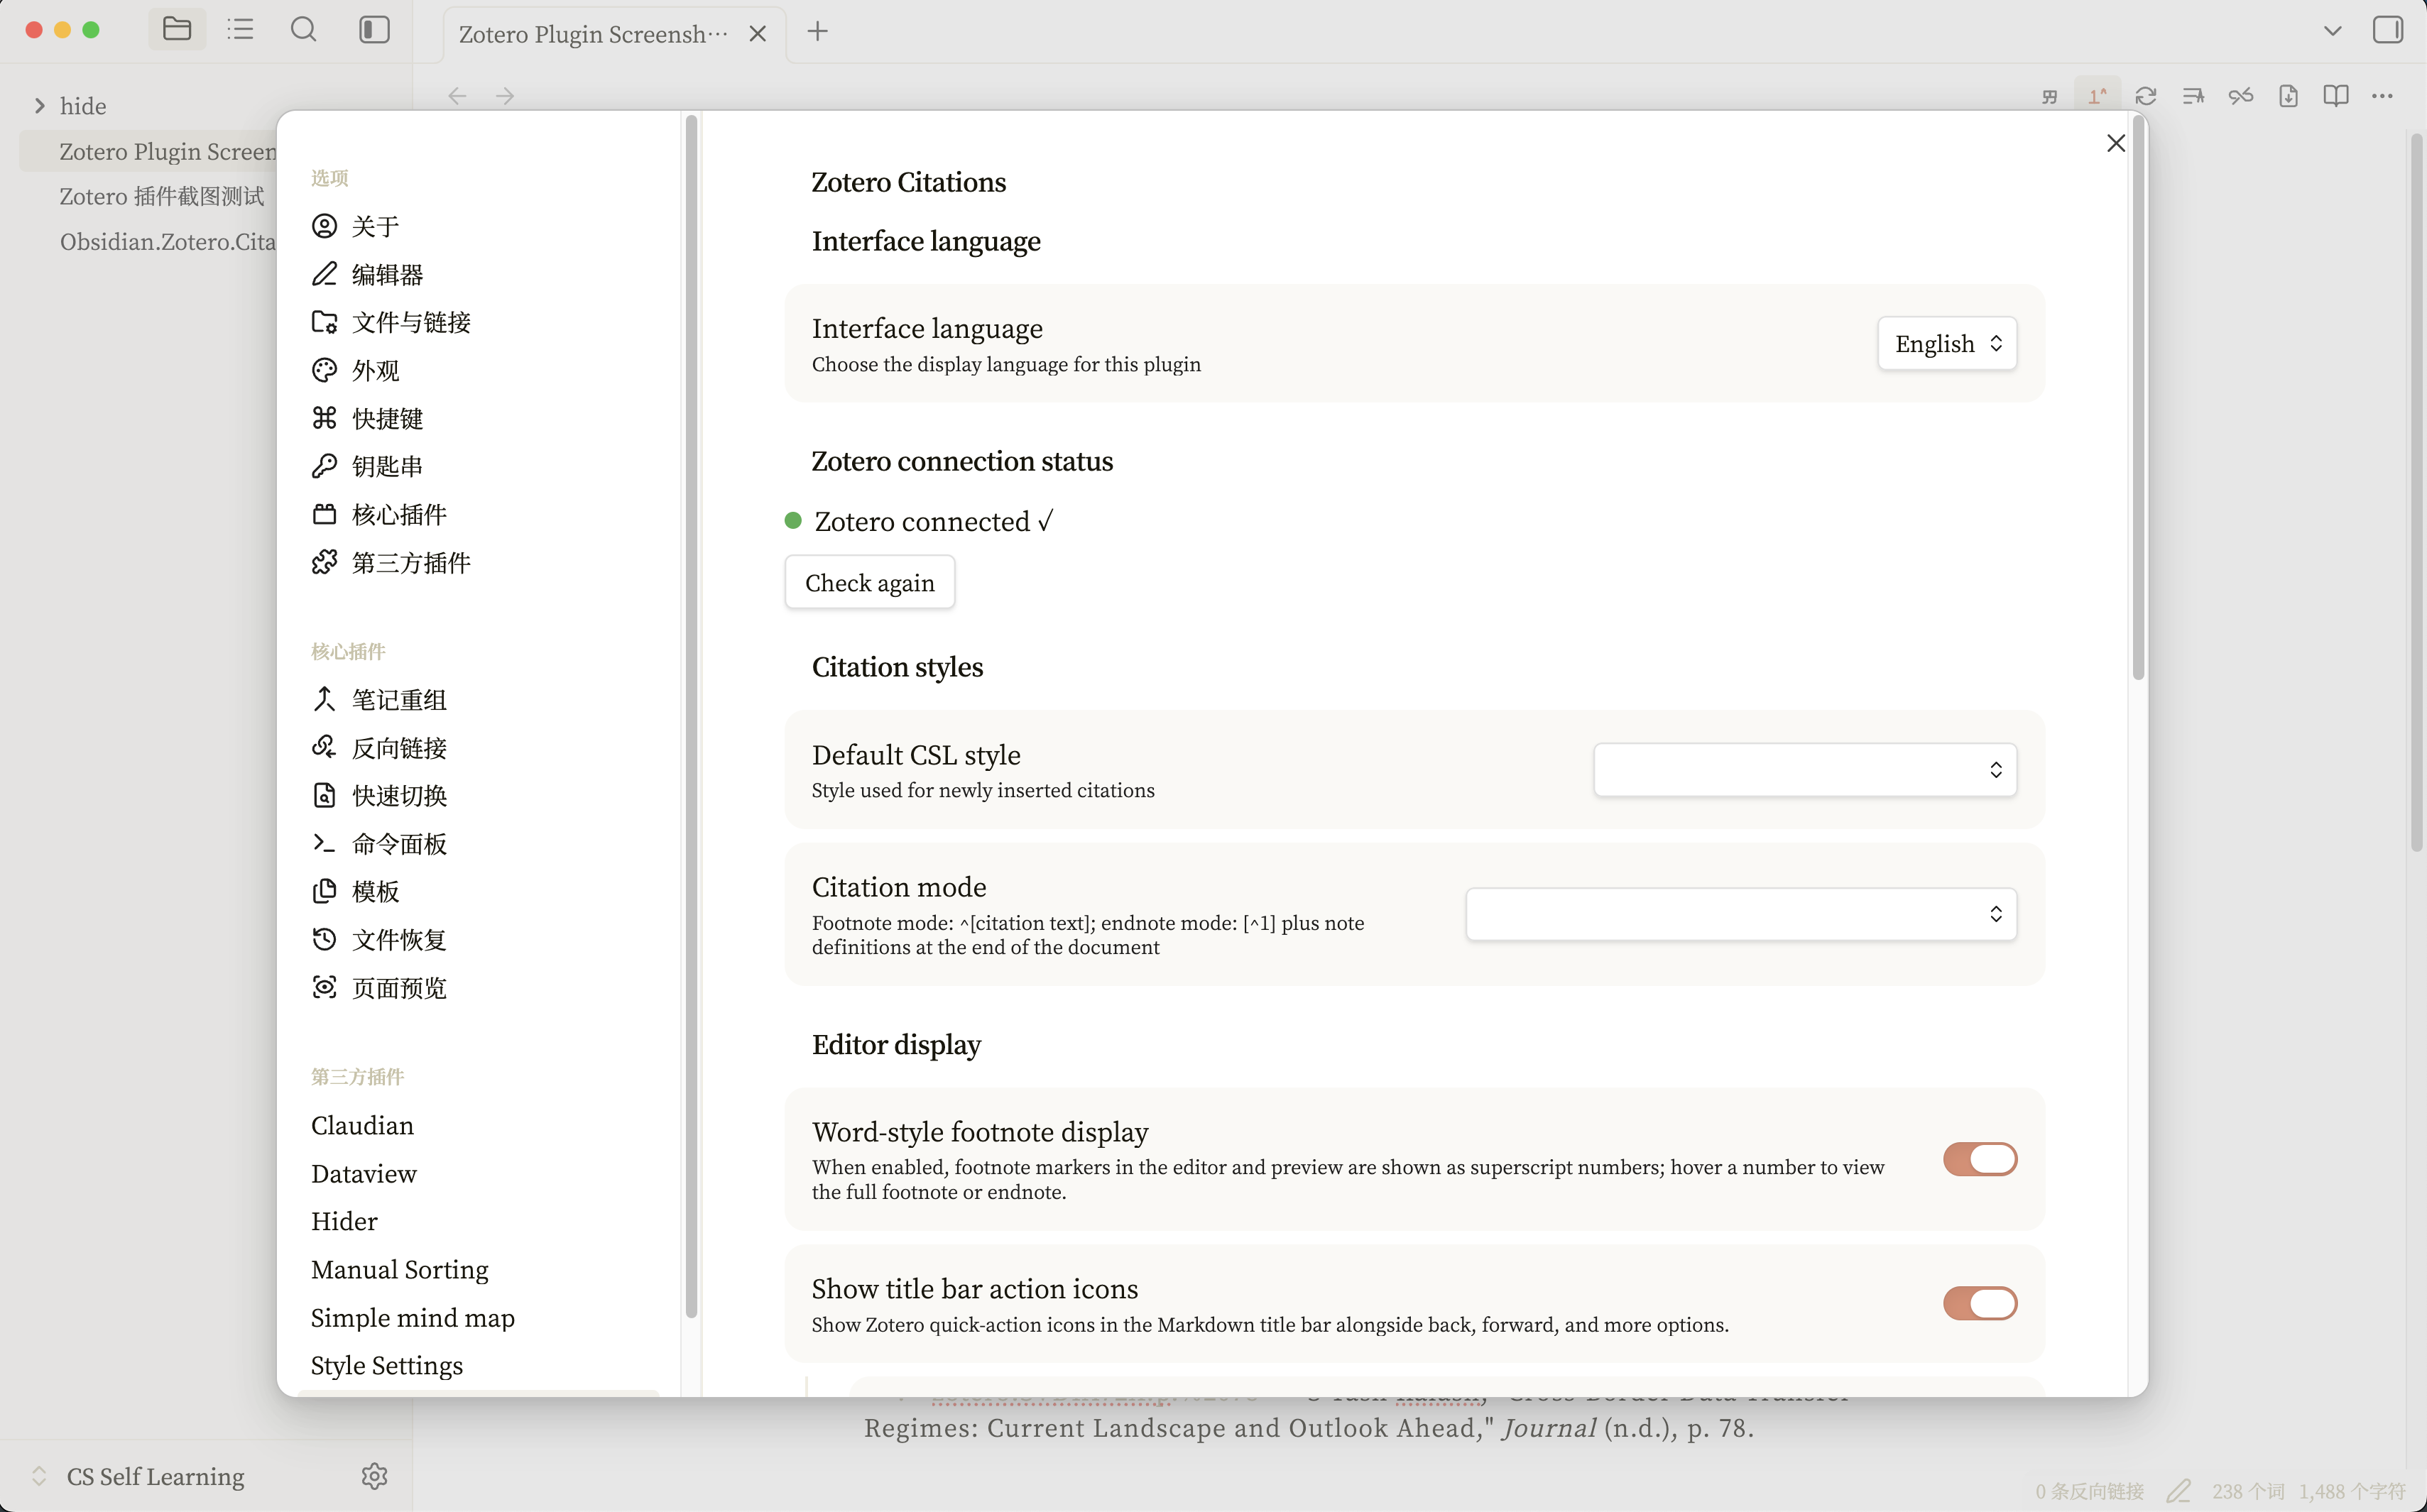Open 页面预览 plugin settings
The image size is (2427, 1512).
click(x=478, y=987)
